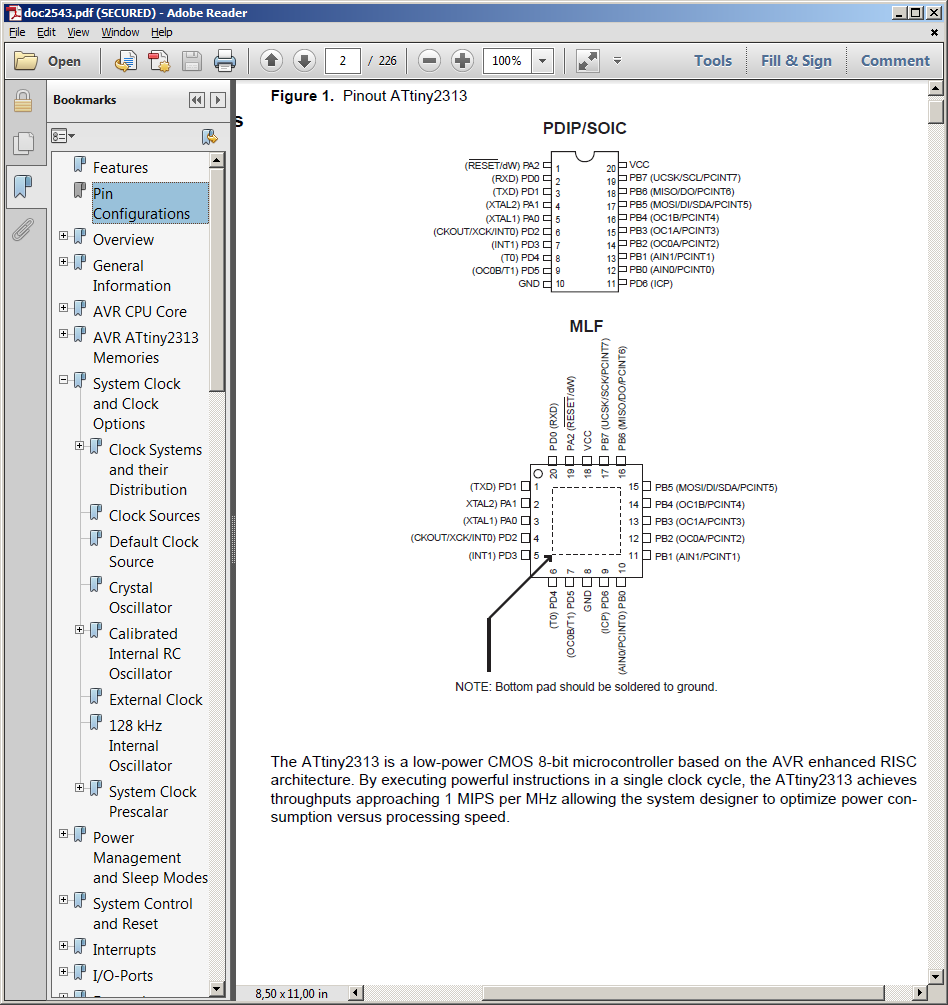This screenshot has height=1005, width=948.
Task: Expand the Overview bookmark
Action: click(63, 235)
